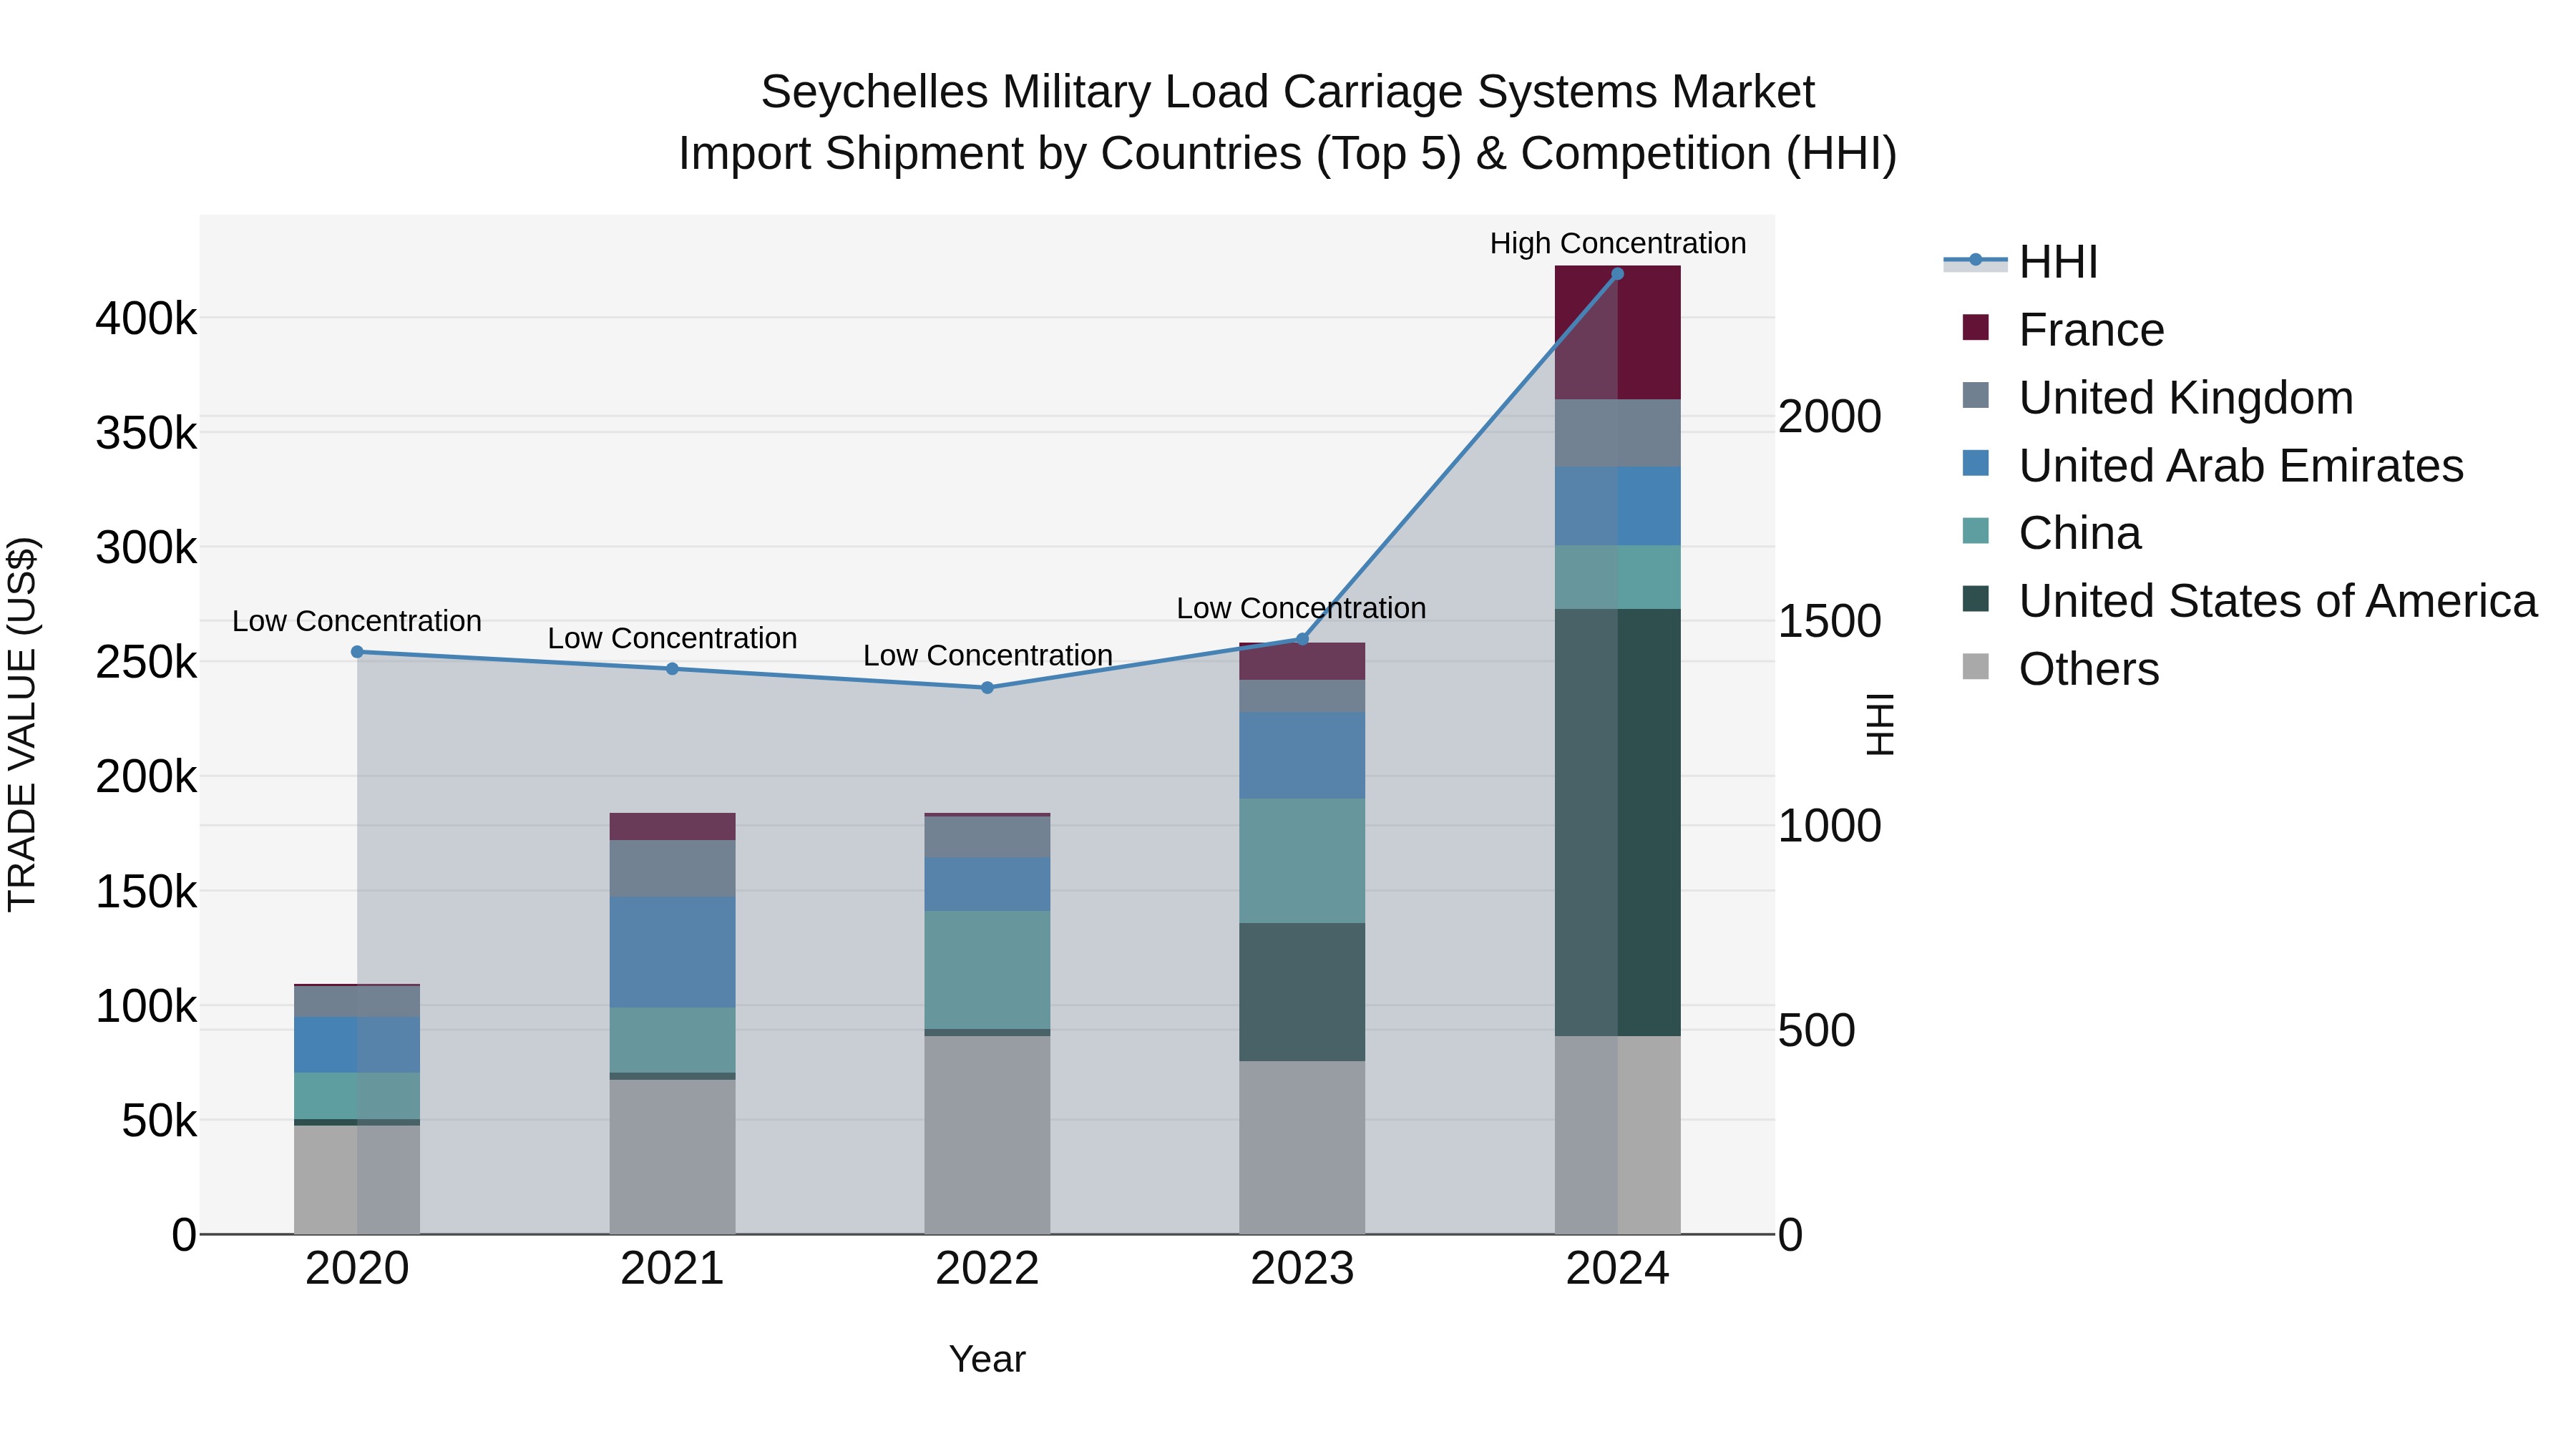Click the Low Concentration label above 2022
Screen dimensions: 2576x1449
988,655
